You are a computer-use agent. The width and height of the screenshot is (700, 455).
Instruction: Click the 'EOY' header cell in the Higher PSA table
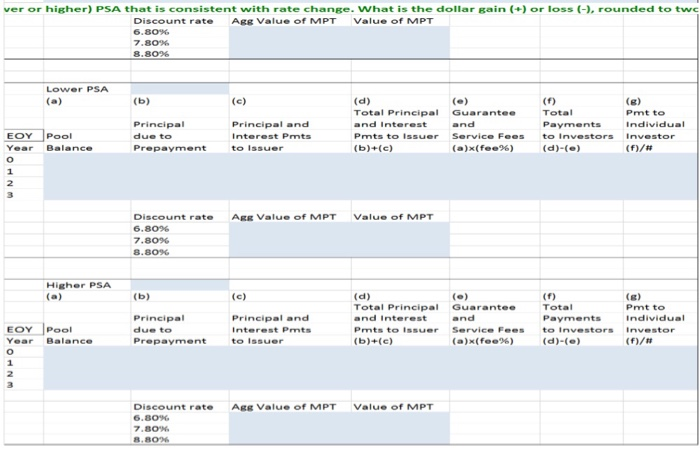(20, 330)
